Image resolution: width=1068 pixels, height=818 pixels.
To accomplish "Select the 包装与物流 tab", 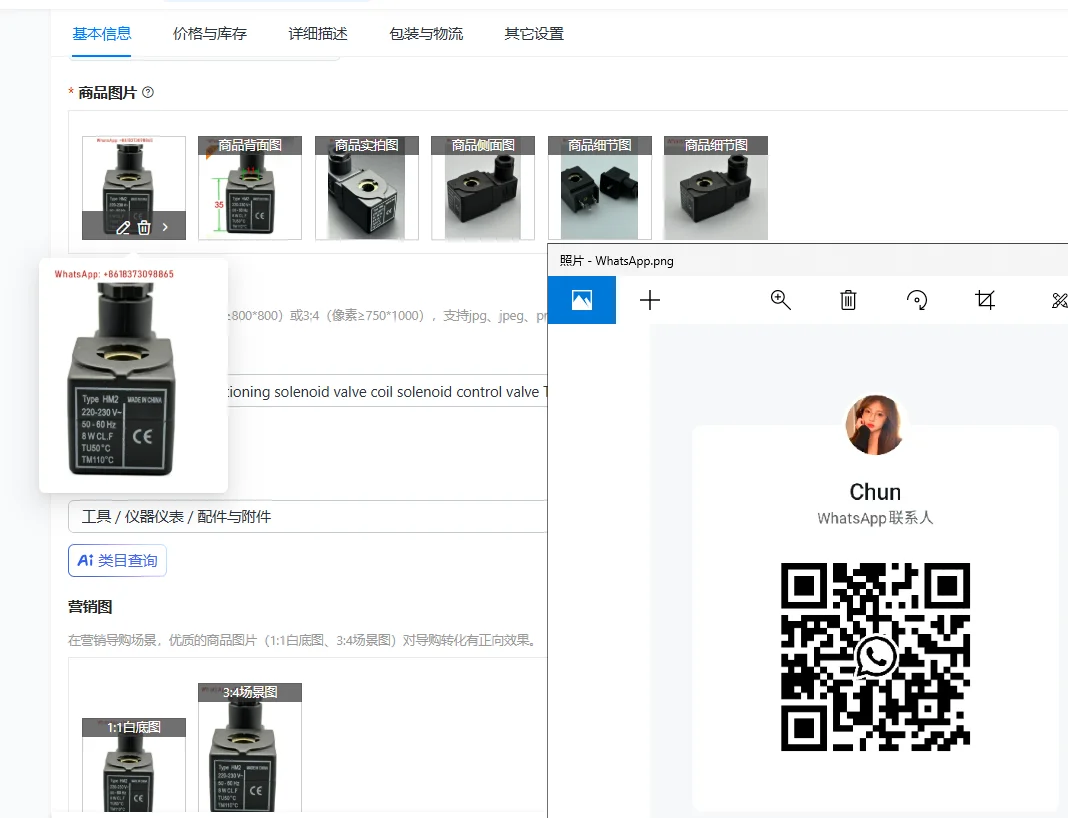I will pos(426,33).
